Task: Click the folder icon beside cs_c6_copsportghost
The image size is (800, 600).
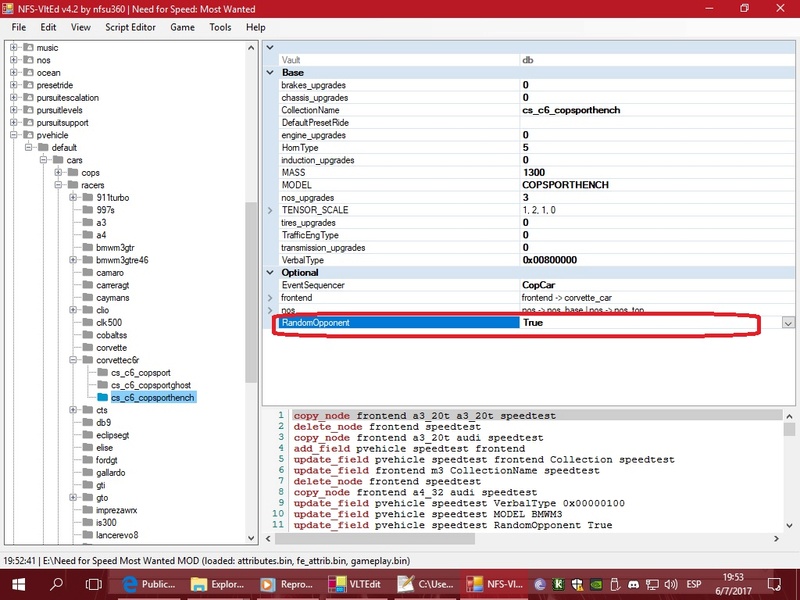Action: pos(102,385)
